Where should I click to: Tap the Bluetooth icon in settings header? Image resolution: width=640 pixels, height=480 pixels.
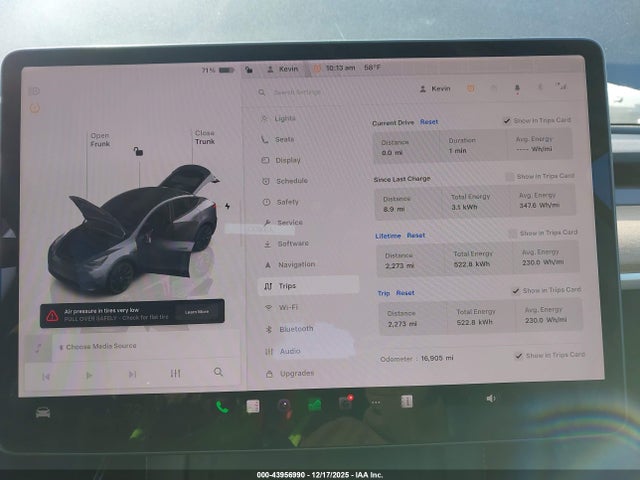pos(540,87)
